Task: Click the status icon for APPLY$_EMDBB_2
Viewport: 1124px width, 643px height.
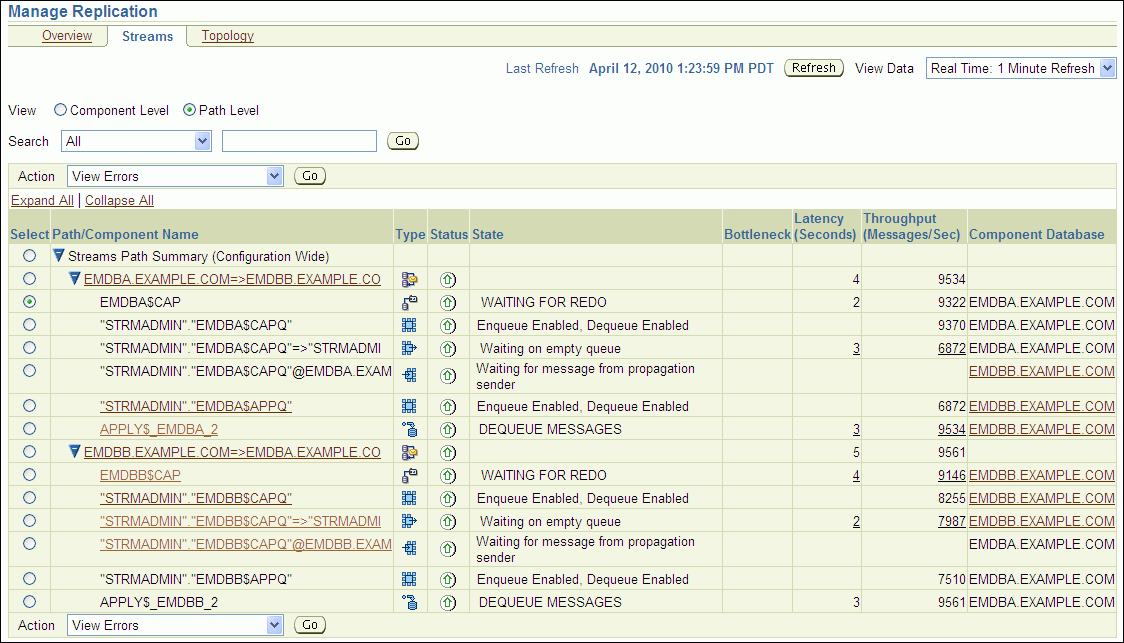Action: tap(448, 602)
